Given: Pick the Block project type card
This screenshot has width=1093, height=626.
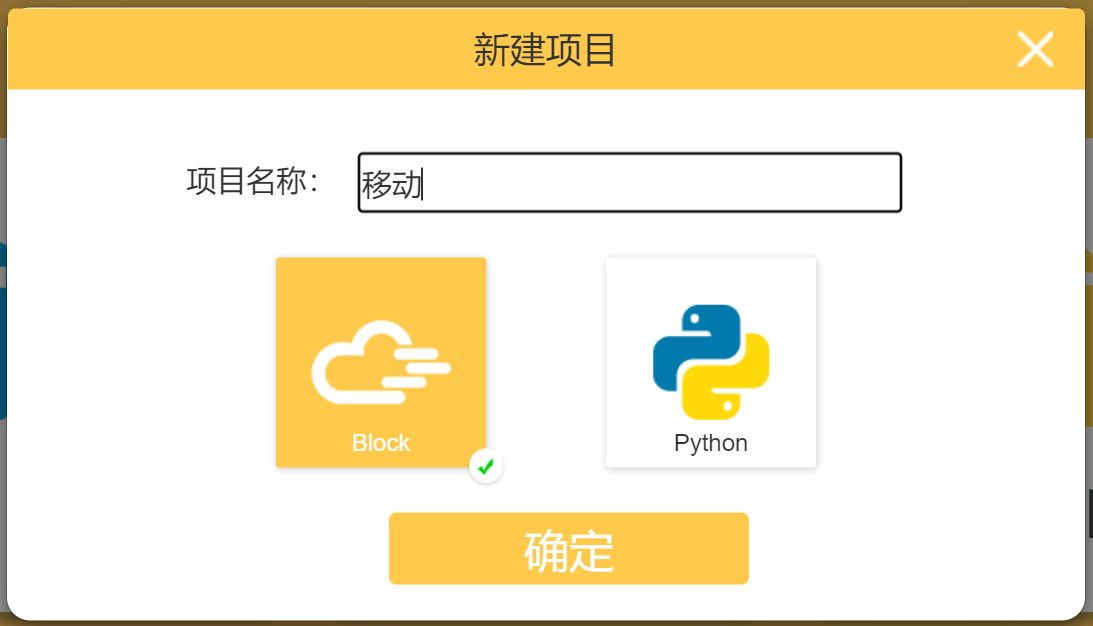Looking at the screenshot, I should pos(381,362).
